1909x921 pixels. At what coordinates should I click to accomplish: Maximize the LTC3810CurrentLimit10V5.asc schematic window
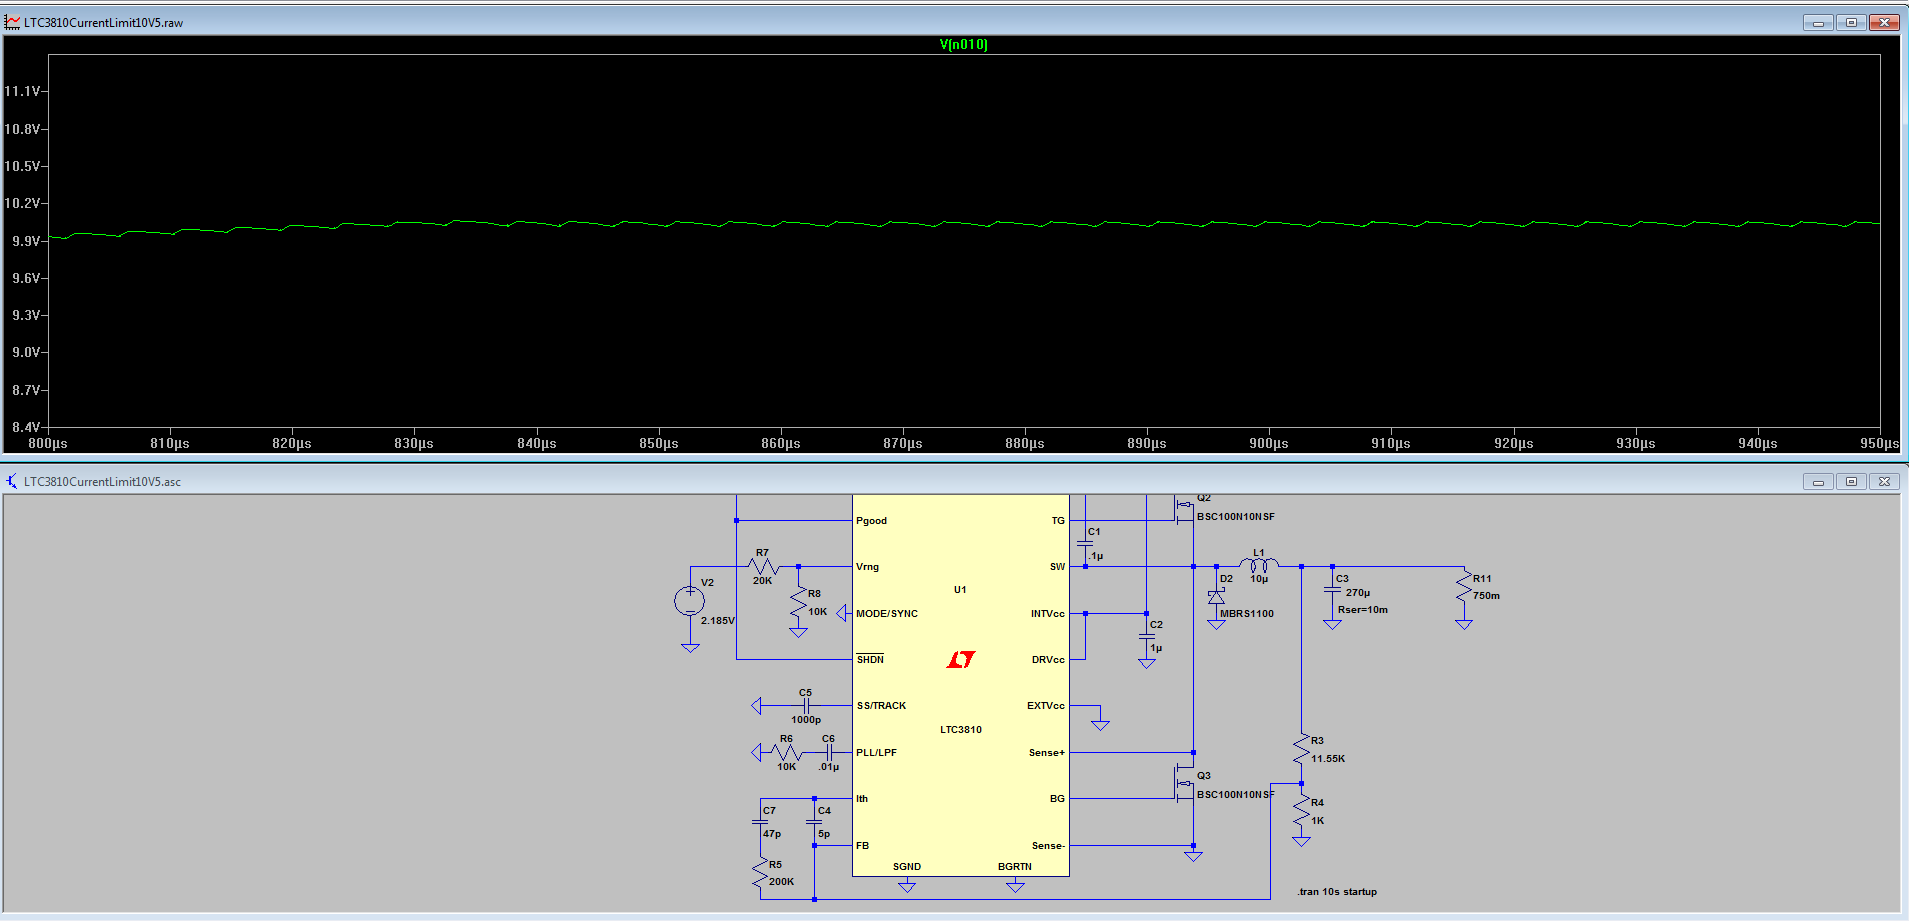coord(1851,481)
